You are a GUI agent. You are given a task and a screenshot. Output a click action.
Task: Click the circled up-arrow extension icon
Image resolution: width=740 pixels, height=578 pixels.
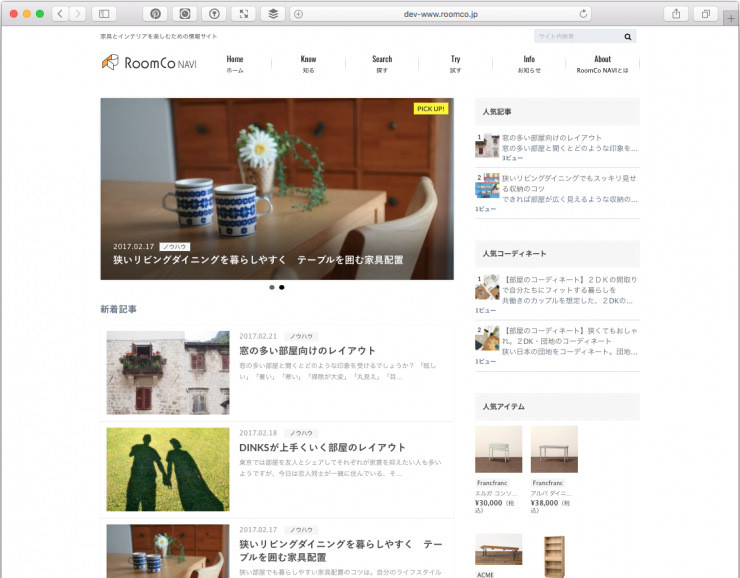(x=214, y=14)
